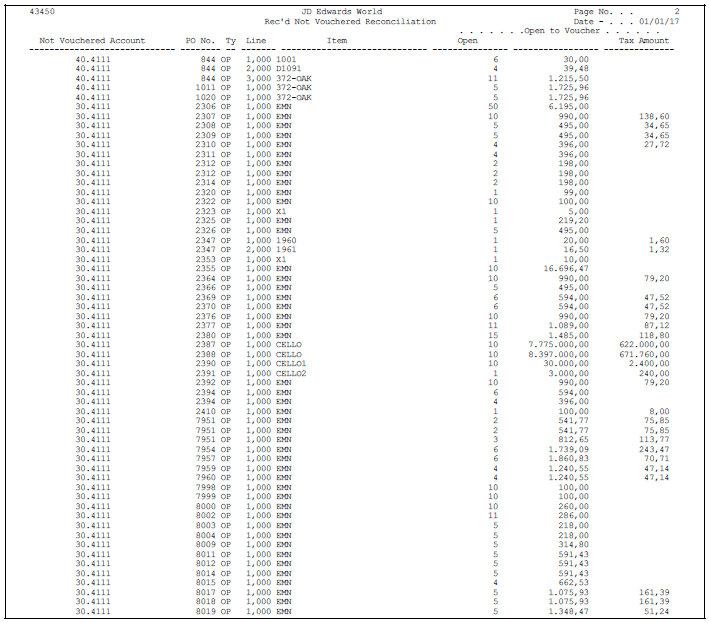Click tax amount 671.760,00
The image size is (709, 623).
pos(644,354)
